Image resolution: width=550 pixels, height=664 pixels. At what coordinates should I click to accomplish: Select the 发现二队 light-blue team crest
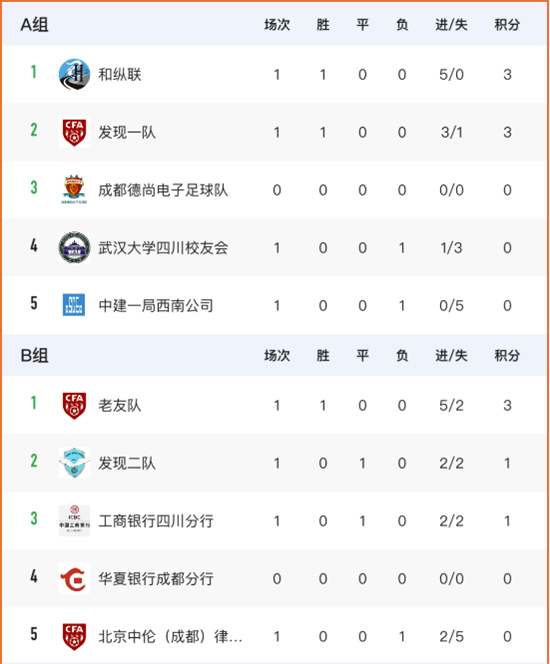click(x=74, y=463)
